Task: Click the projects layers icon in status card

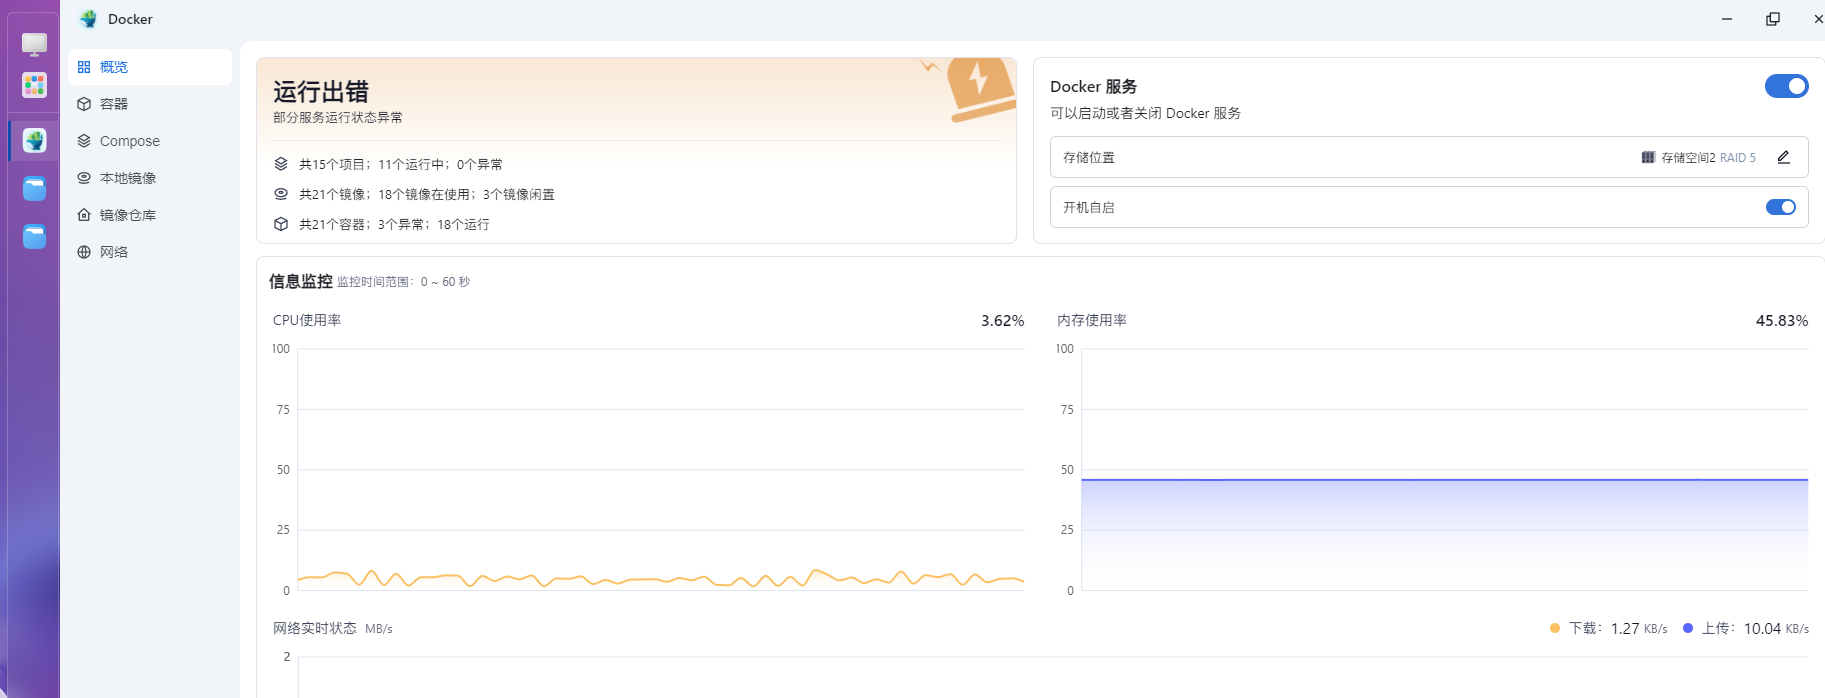Action: click(281, 164)
